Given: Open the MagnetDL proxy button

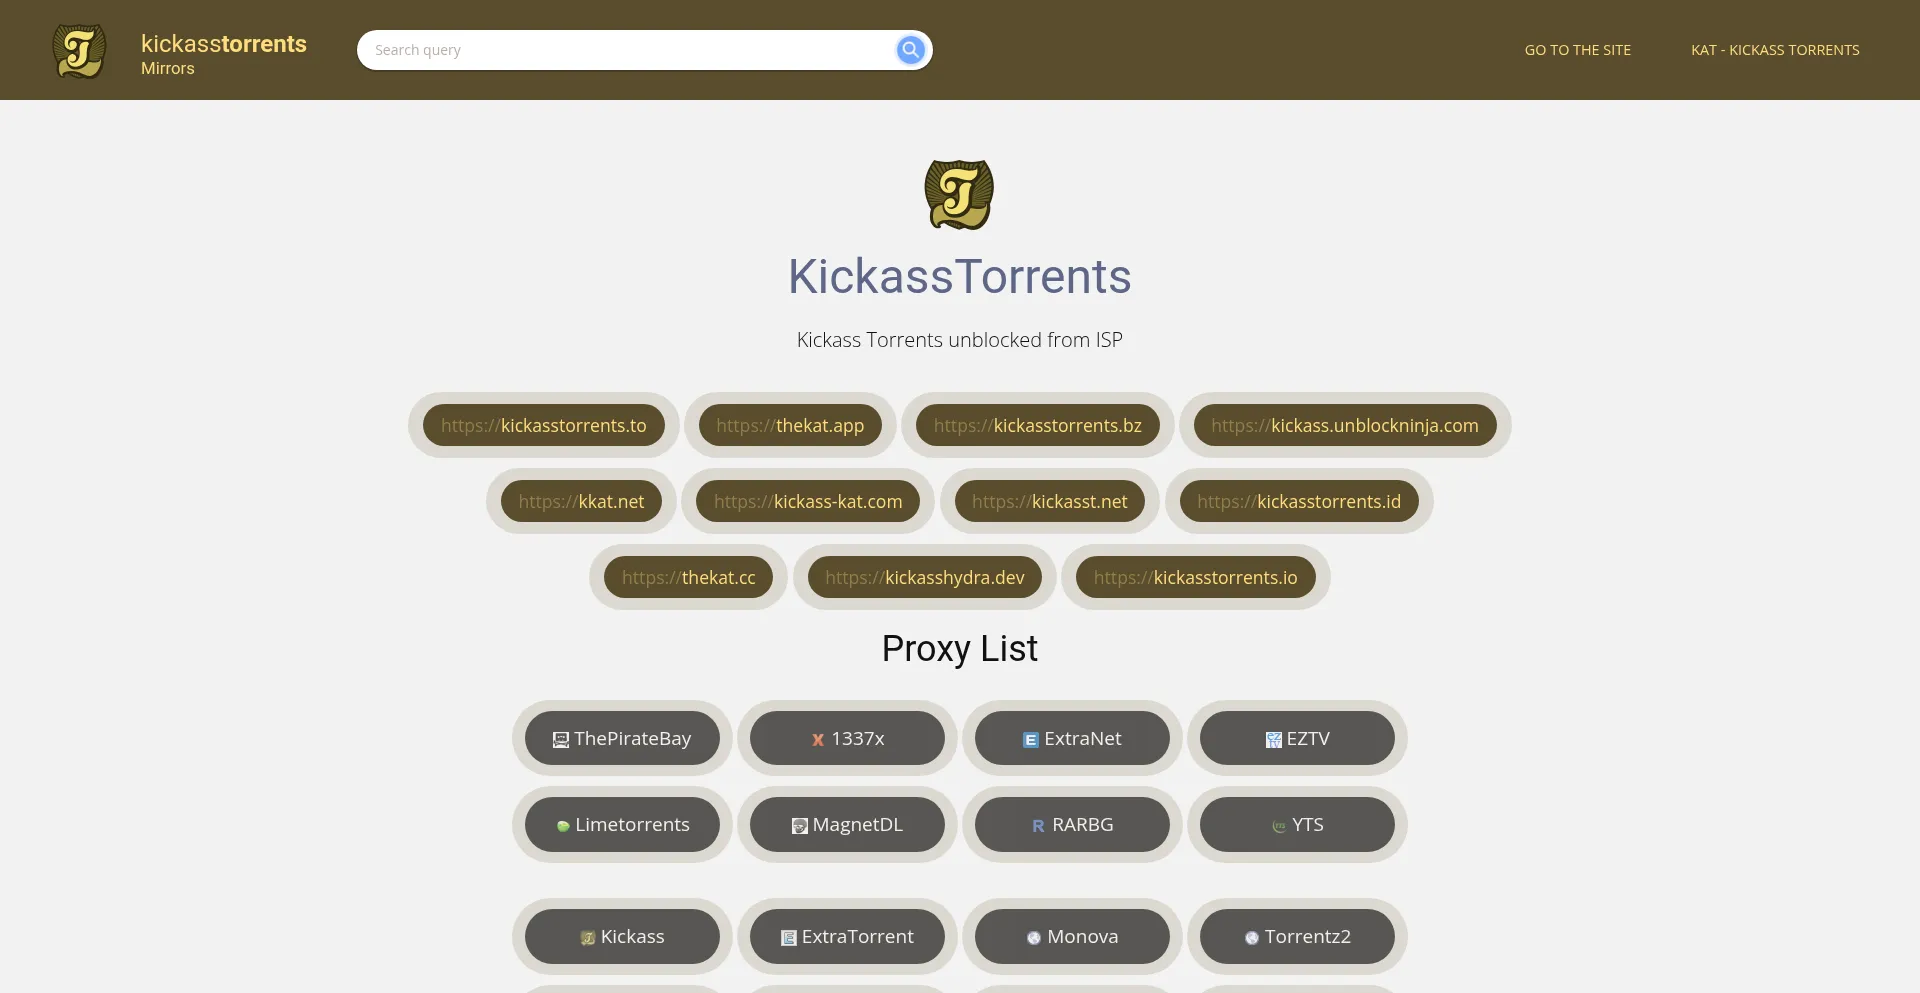Looking at the screenshot, I should pos(847,825).
